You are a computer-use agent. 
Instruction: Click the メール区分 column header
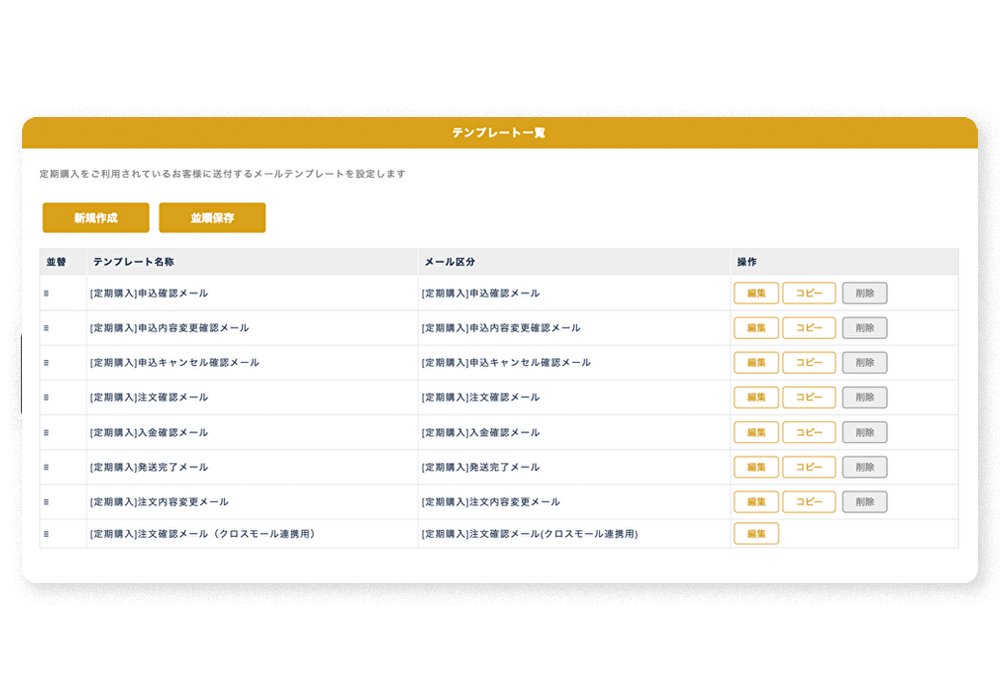click(x=449, y=262)
